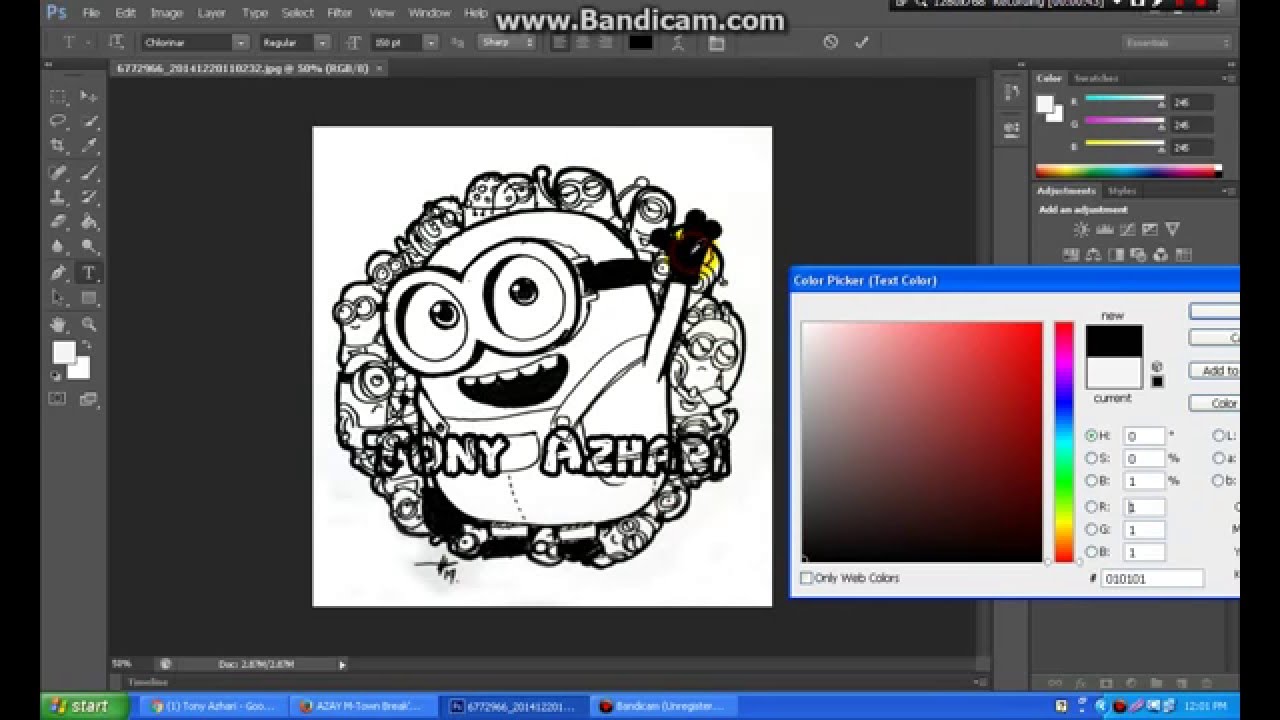
Task: Select the H radio button in Color Picker
Action: coord(1091,436)
